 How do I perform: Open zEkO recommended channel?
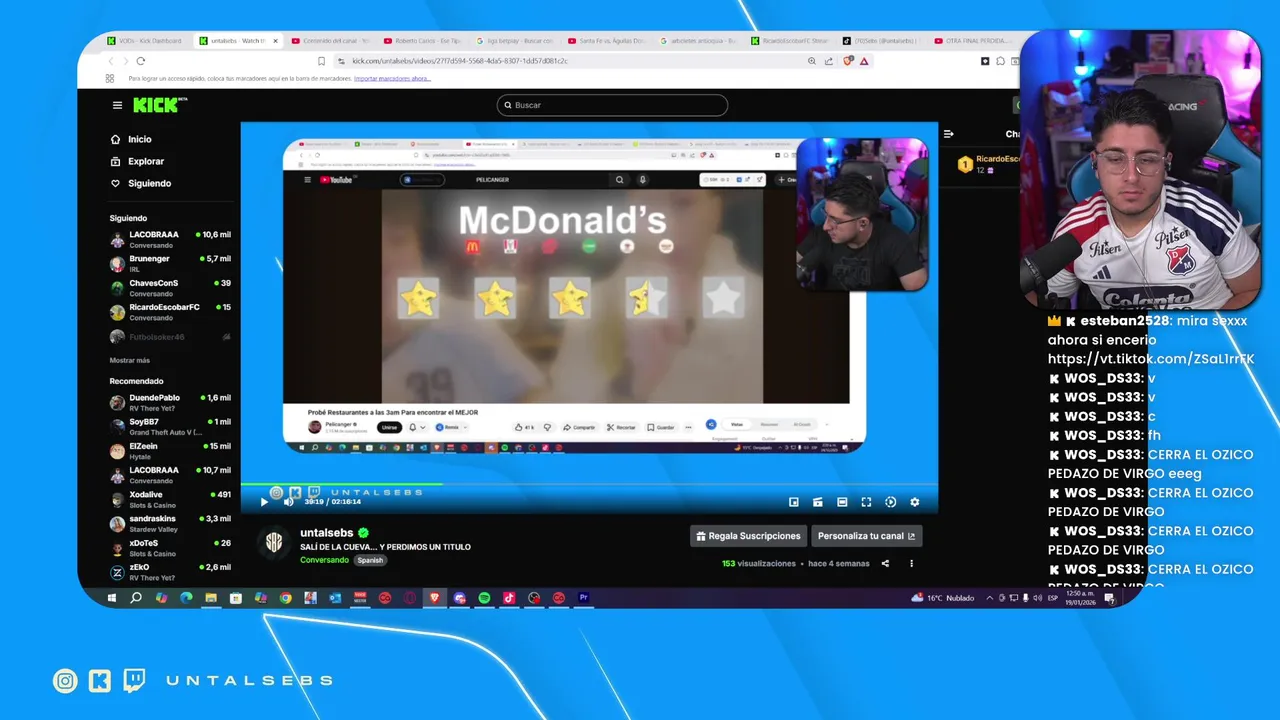tap(170, 572)
